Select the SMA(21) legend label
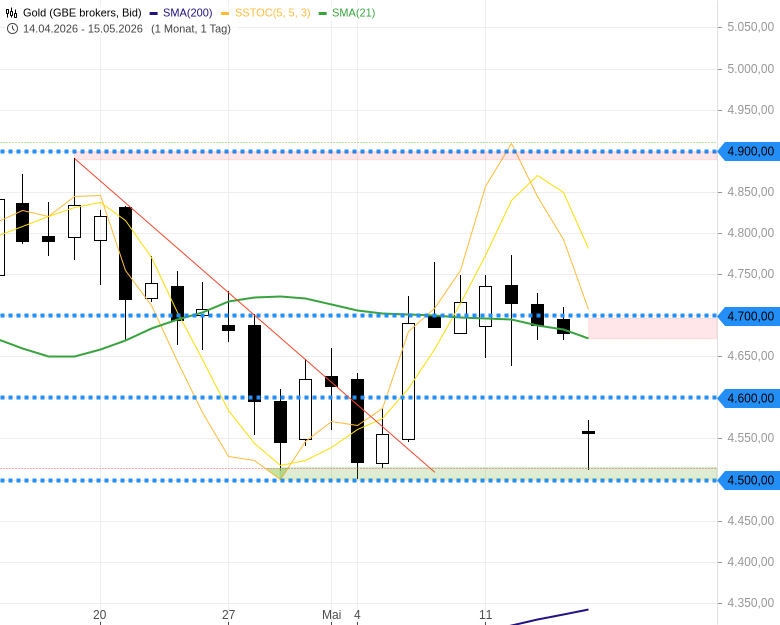This screenshot has height=625, width=780. [354, 13]
